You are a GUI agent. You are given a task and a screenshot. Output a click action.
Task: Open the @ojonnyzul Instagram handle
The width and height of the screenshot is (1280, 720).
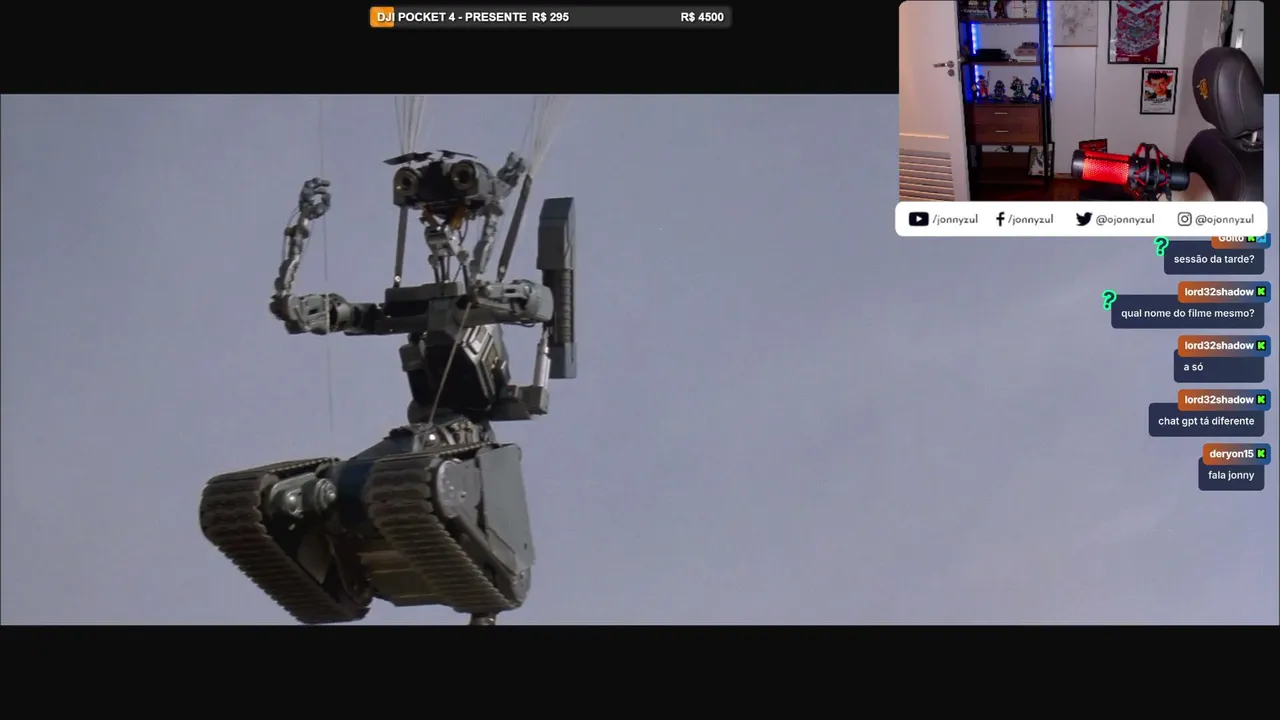point(1225,219)
